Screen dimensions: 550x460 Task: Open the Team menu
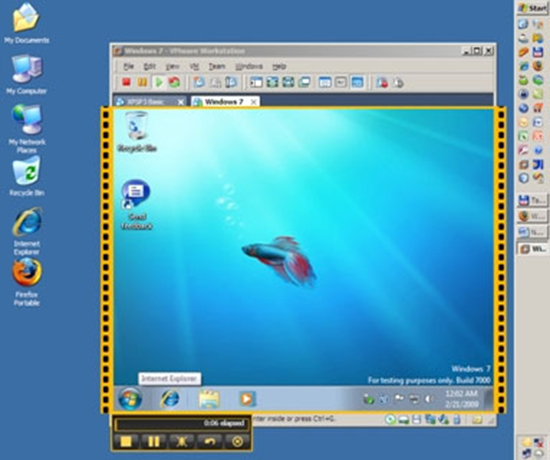[x=217, y=66]
